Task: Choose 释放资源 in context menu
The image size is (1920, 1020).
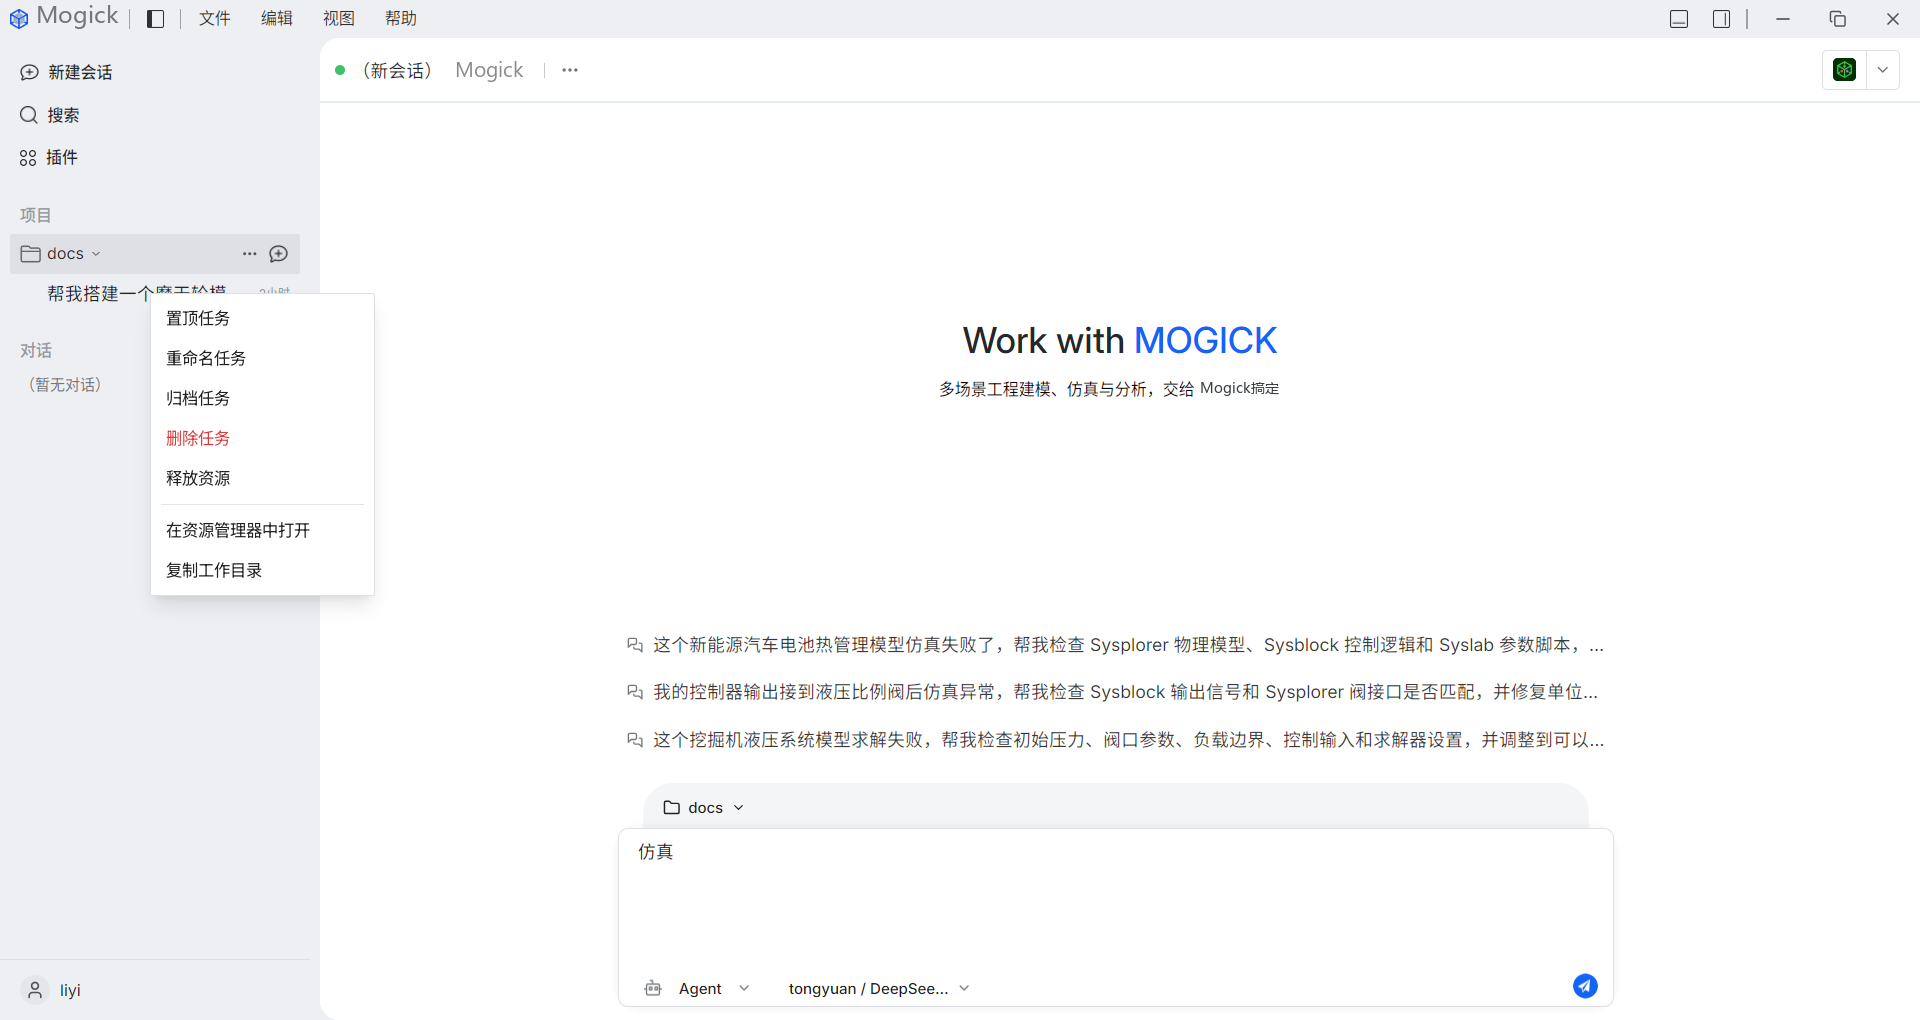Action: click(x=262, y=478)
